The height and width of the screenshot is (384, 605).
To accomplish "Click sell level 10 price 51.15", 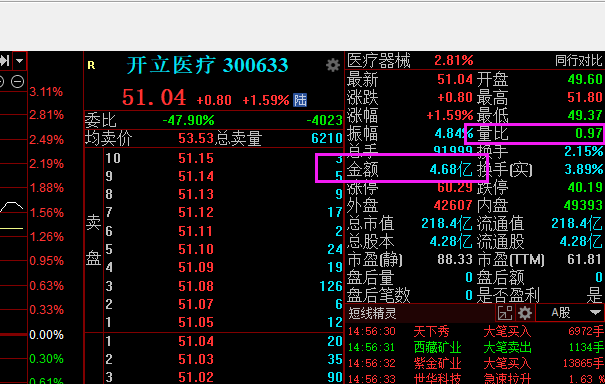I will (196, 158).
